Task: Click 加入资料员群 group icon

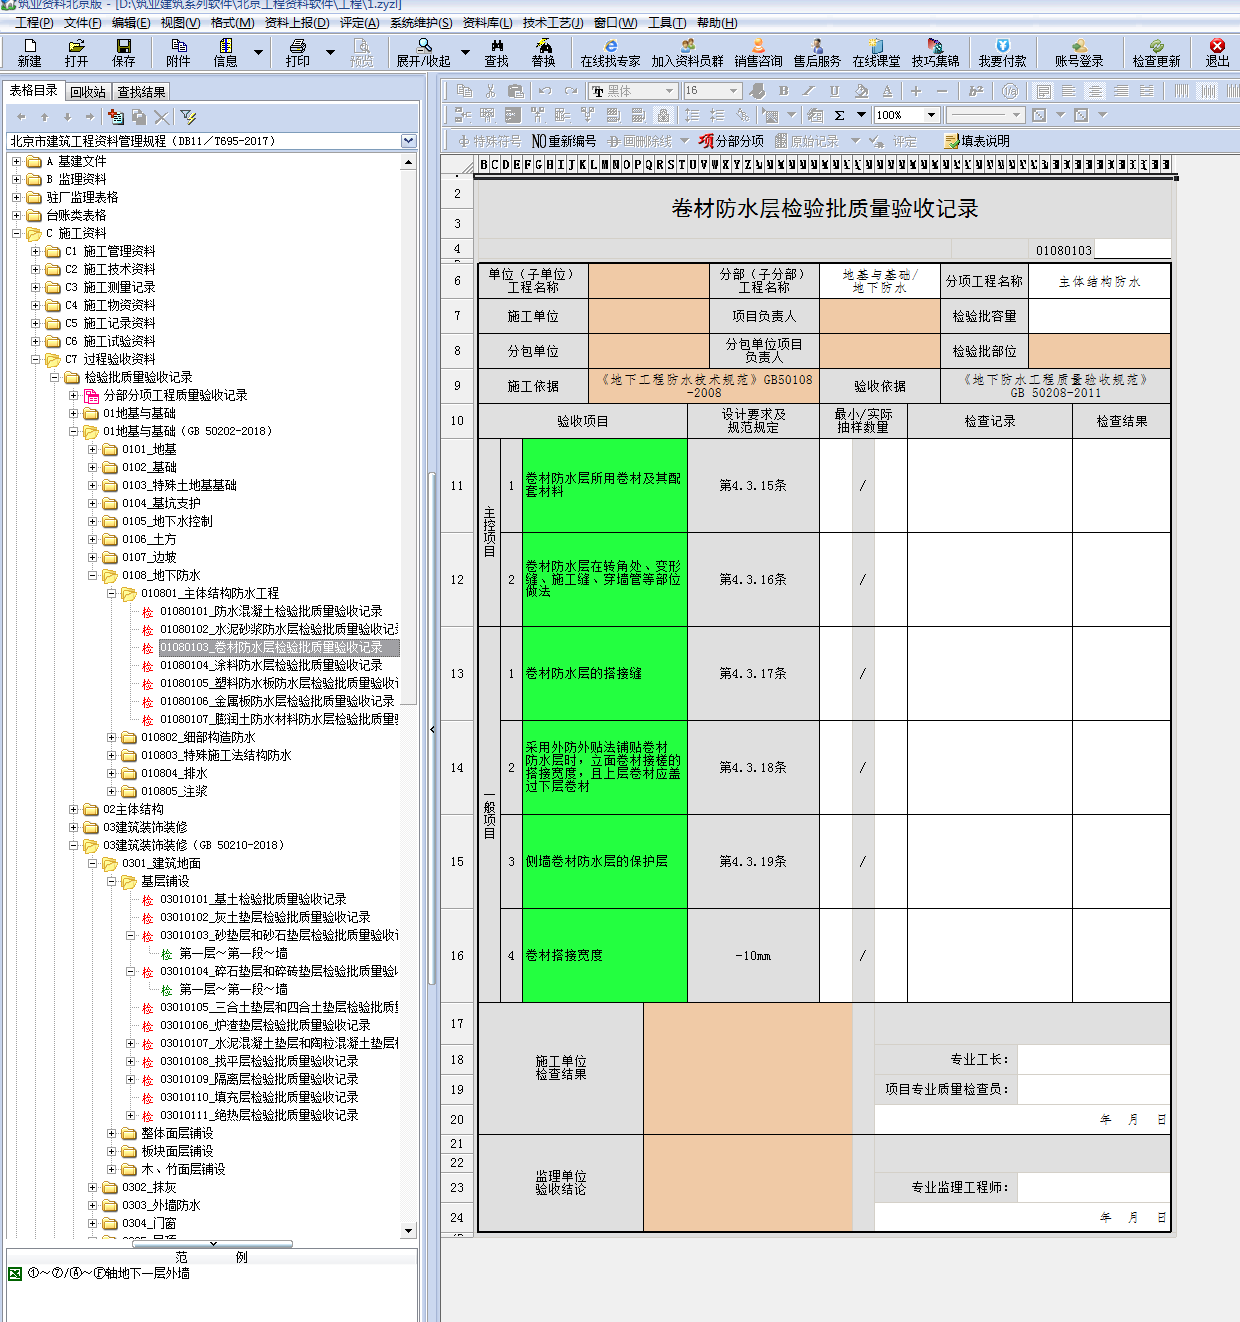Action: point(688,52)
